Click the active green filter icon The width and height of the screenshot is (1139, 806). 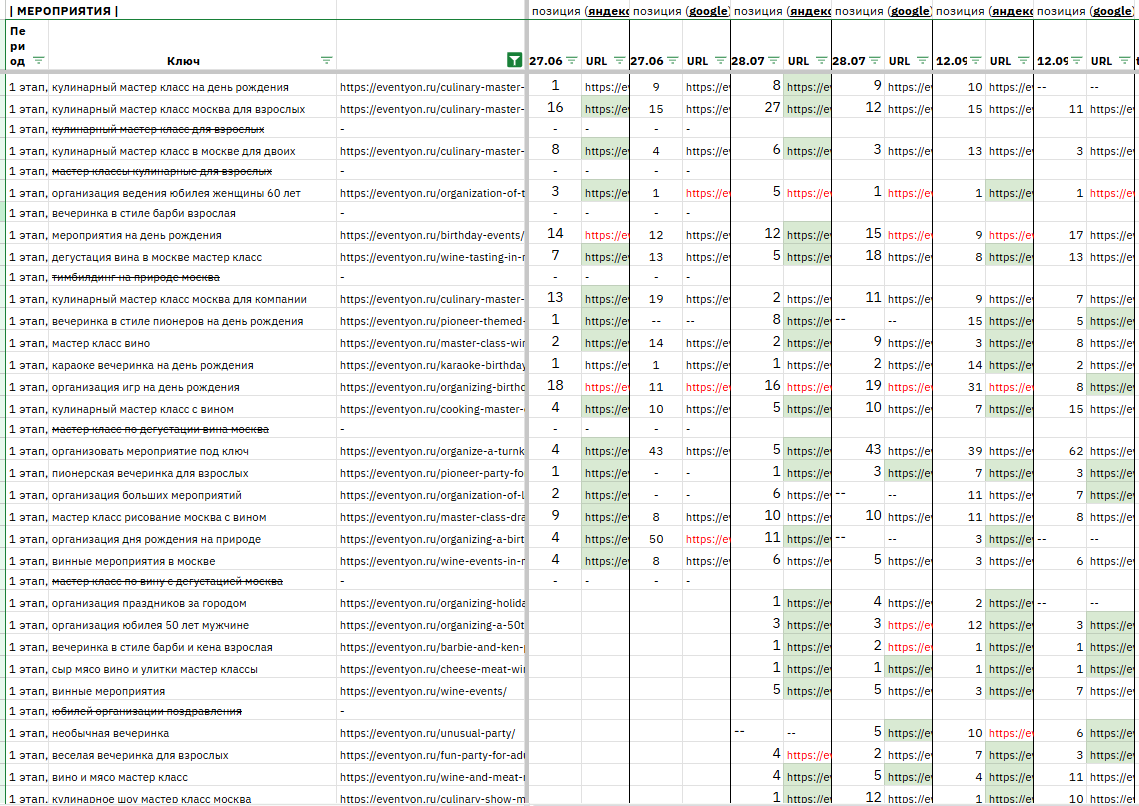click(514, 61)
